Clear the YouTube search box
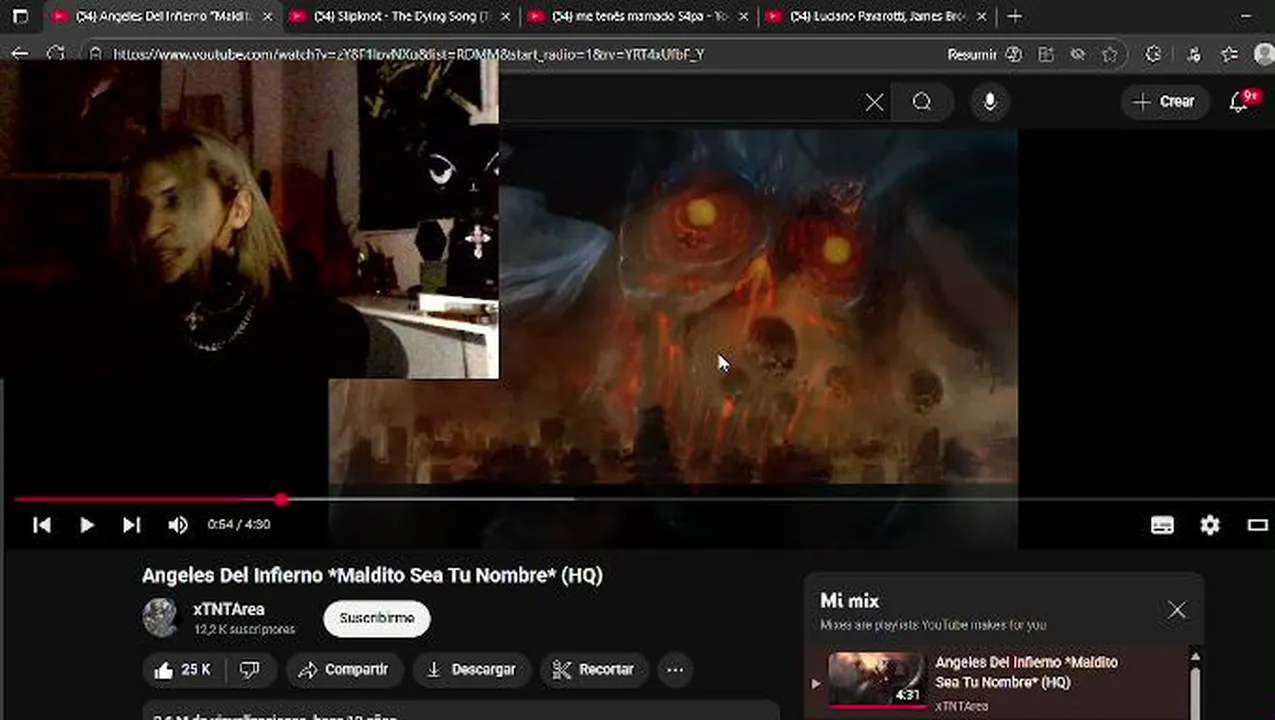The width and height of the screenshot is (1275, 720). coord(874,102)
